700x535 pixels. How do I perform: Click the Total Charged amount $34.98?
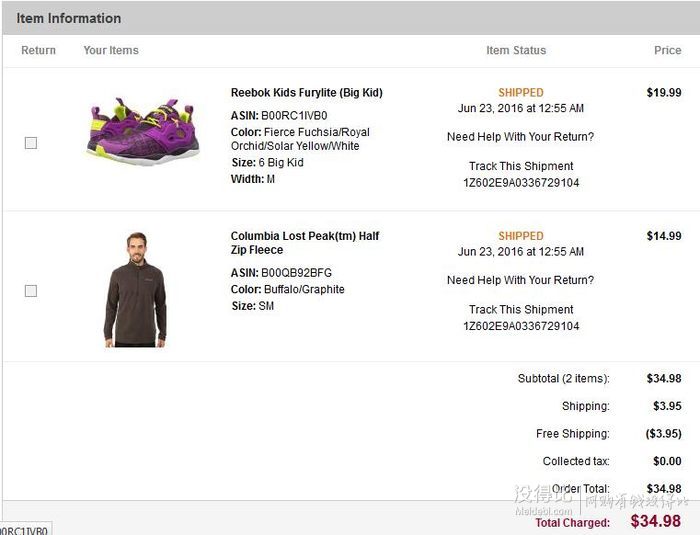click(655, 521)
